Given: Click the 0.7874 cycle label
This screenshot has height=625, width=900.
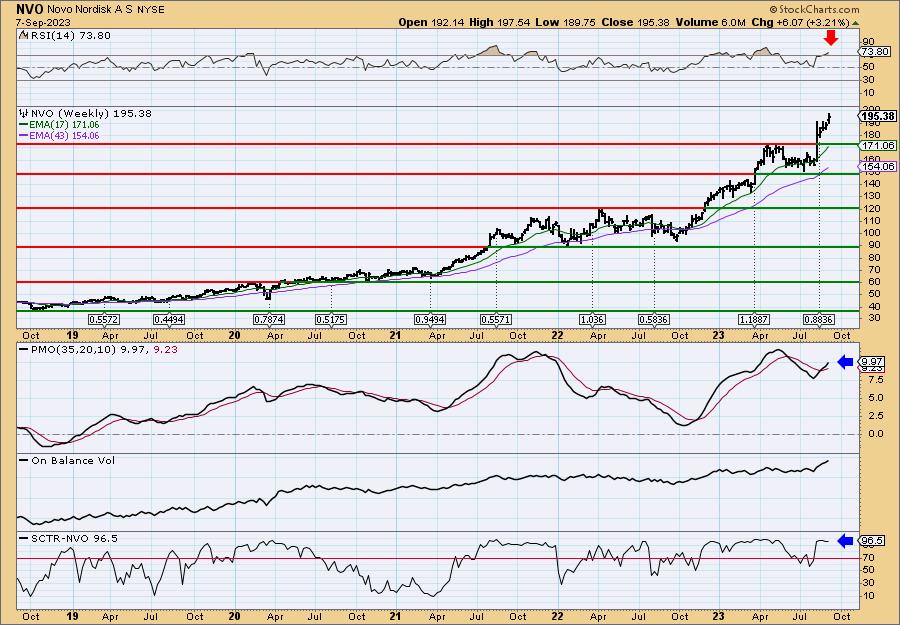Looking at the screenshot, I should (x=269, y=319).
